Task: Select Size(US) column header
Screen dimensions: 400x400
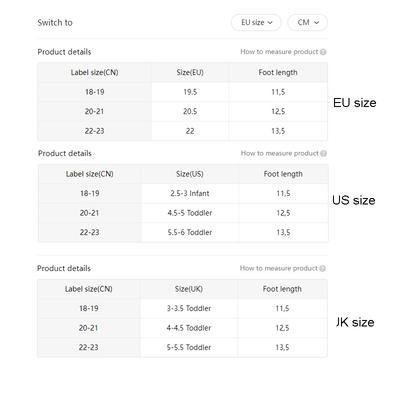Action: click(190, 174)
